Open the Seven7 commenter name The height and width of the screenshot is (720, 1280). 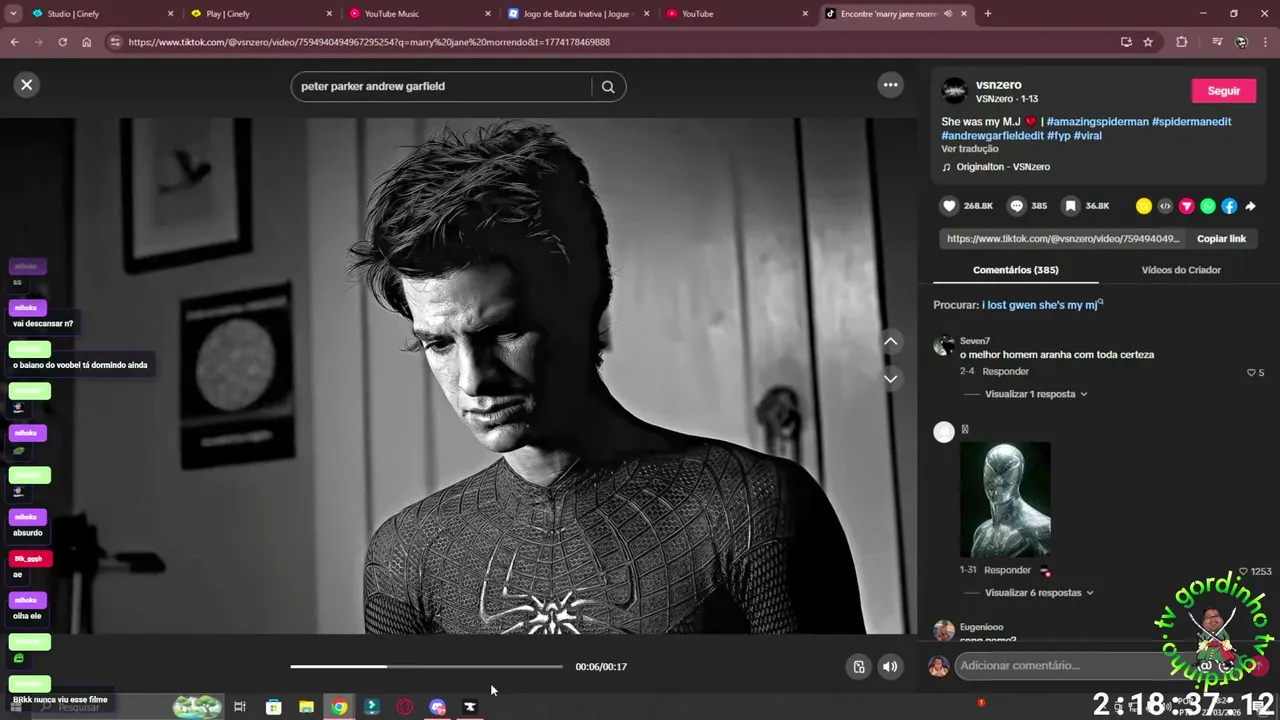point(974,341)
